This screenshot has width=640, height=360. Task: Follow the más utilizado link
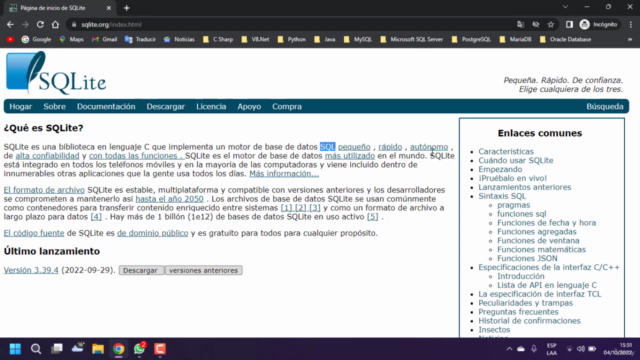(x=350, y=156)
